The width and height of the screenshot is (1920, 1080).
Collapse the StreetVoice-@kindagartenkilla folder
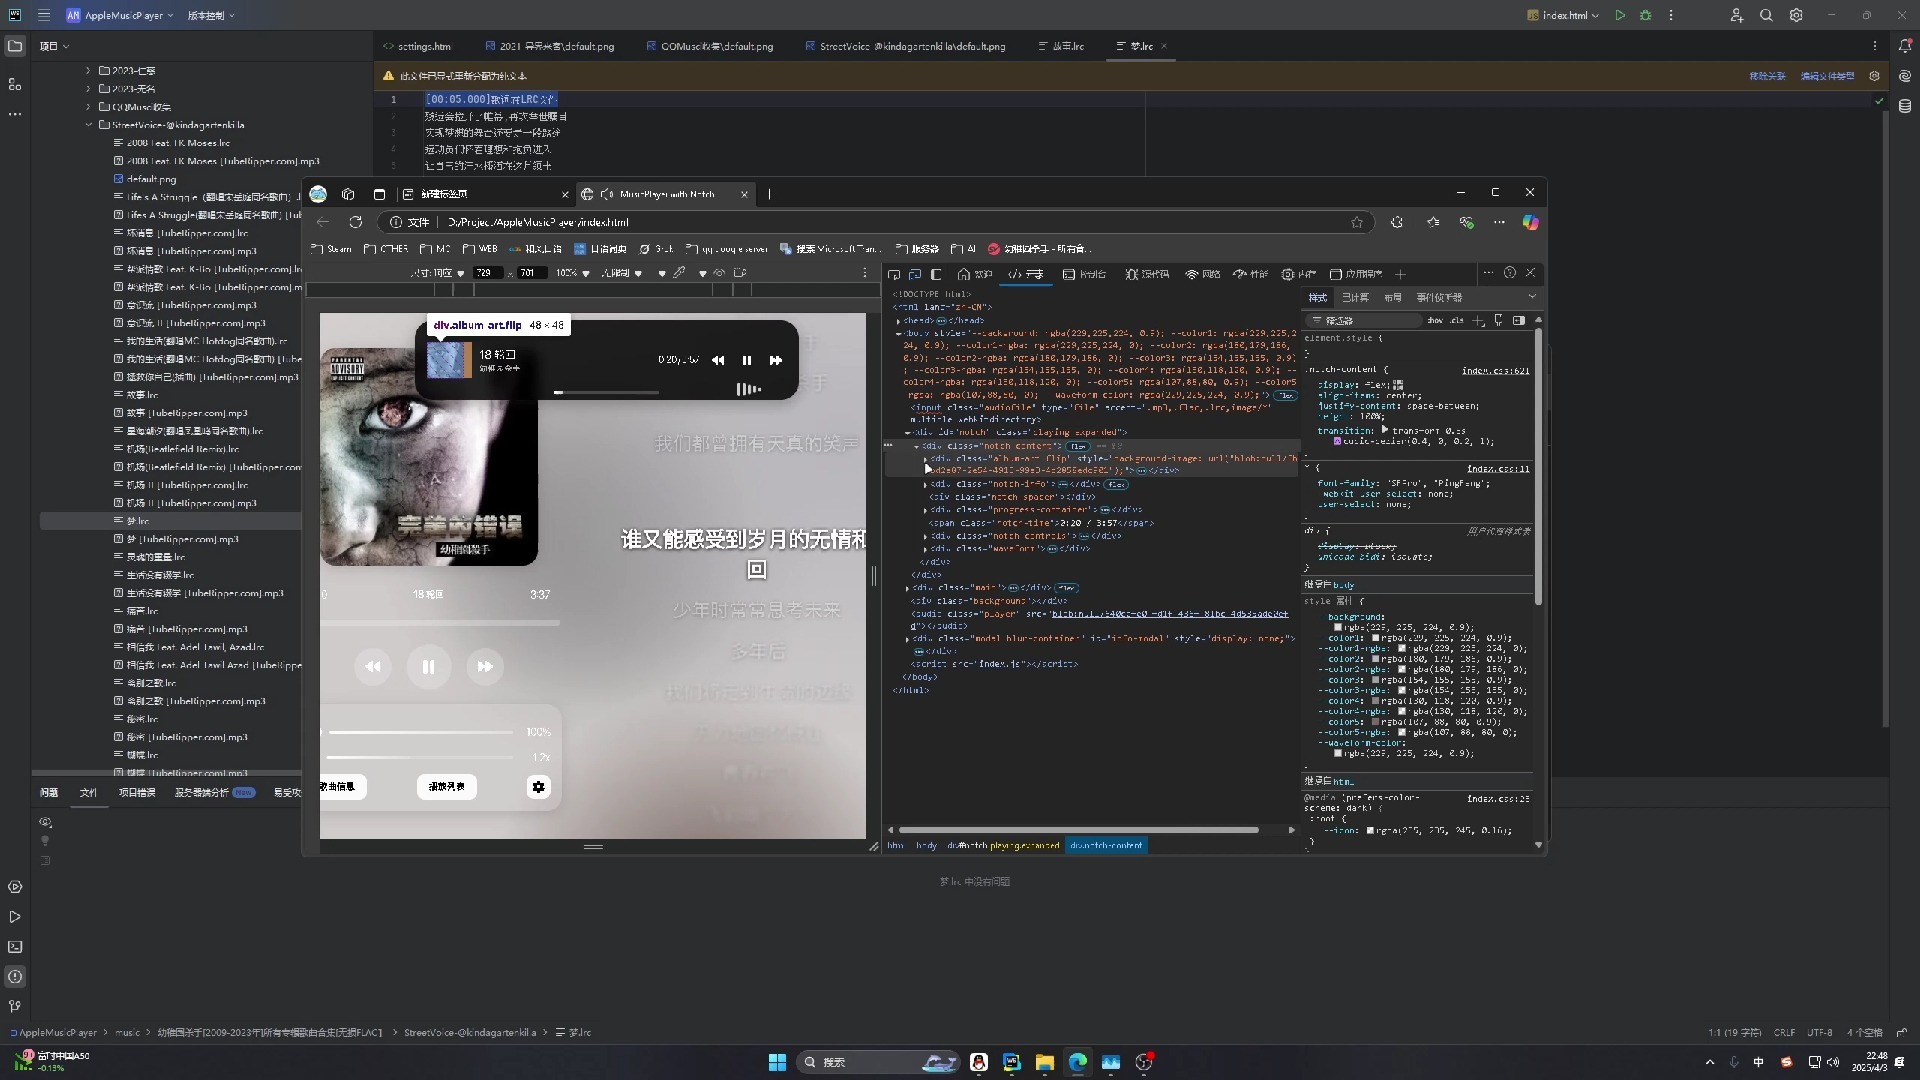point(88,125)
